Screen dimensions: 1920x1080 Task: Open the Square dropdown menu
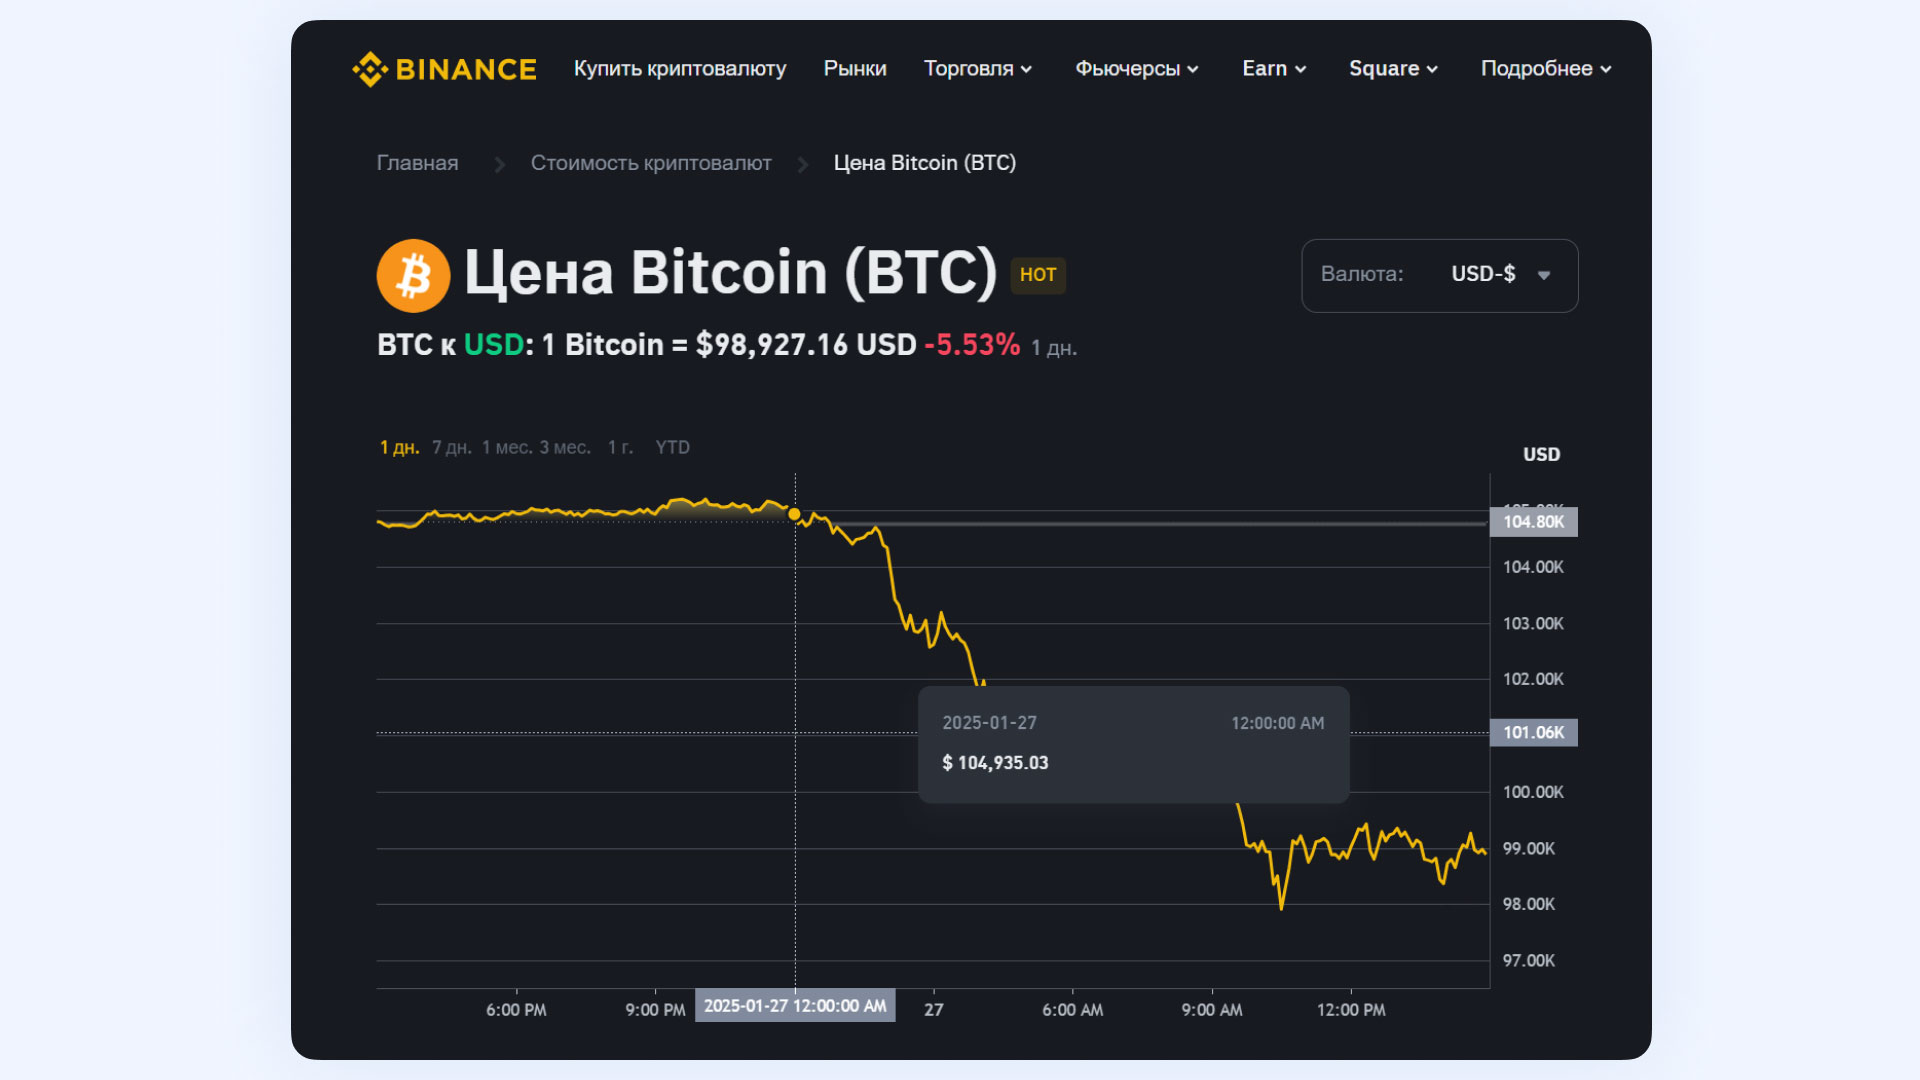coord(1393,69)
